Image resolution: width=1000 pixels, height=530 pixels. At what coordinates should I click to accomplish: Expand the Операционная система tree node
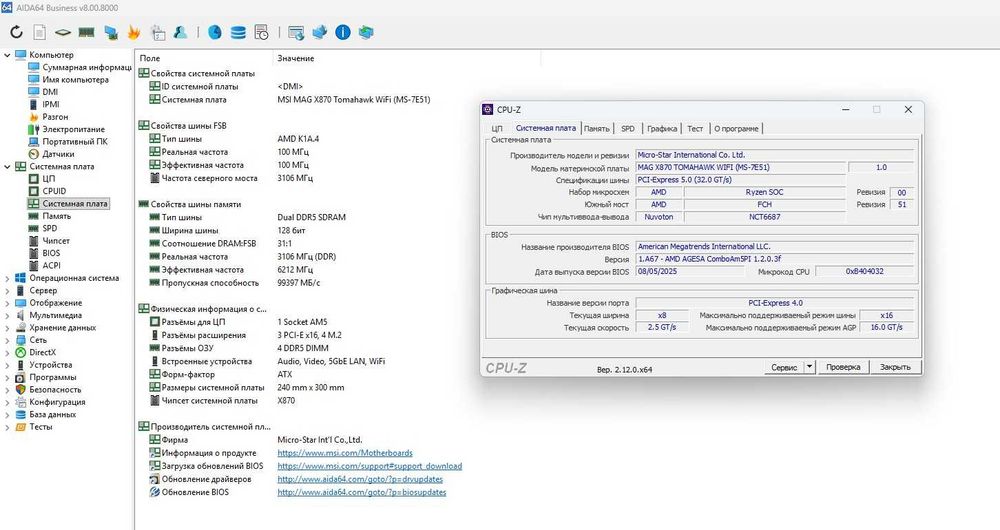(x=7, y=278)
